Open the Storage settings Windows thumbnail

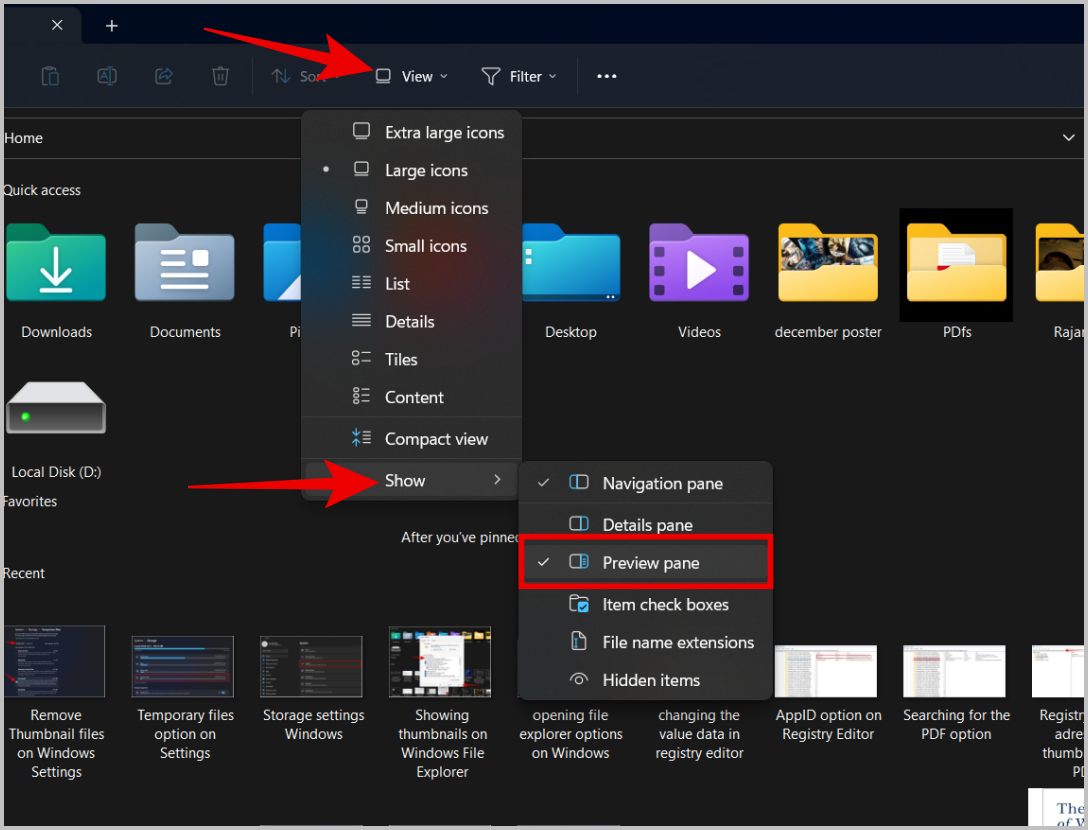click(312, 665)
